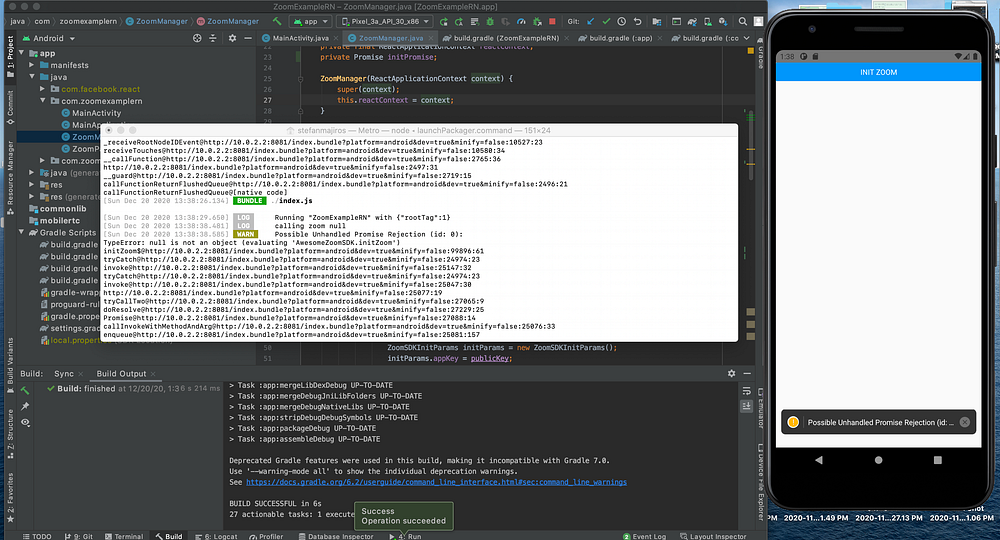
Task: Open Build panel settings gear
Action: point(732,374)
